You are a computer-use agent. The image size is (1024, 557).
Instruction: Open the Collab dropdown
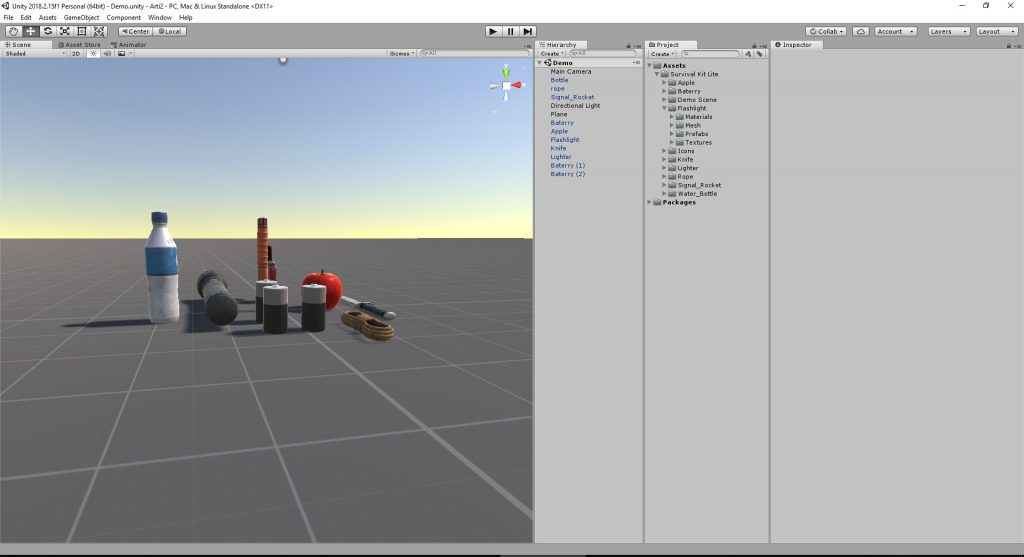826,31
